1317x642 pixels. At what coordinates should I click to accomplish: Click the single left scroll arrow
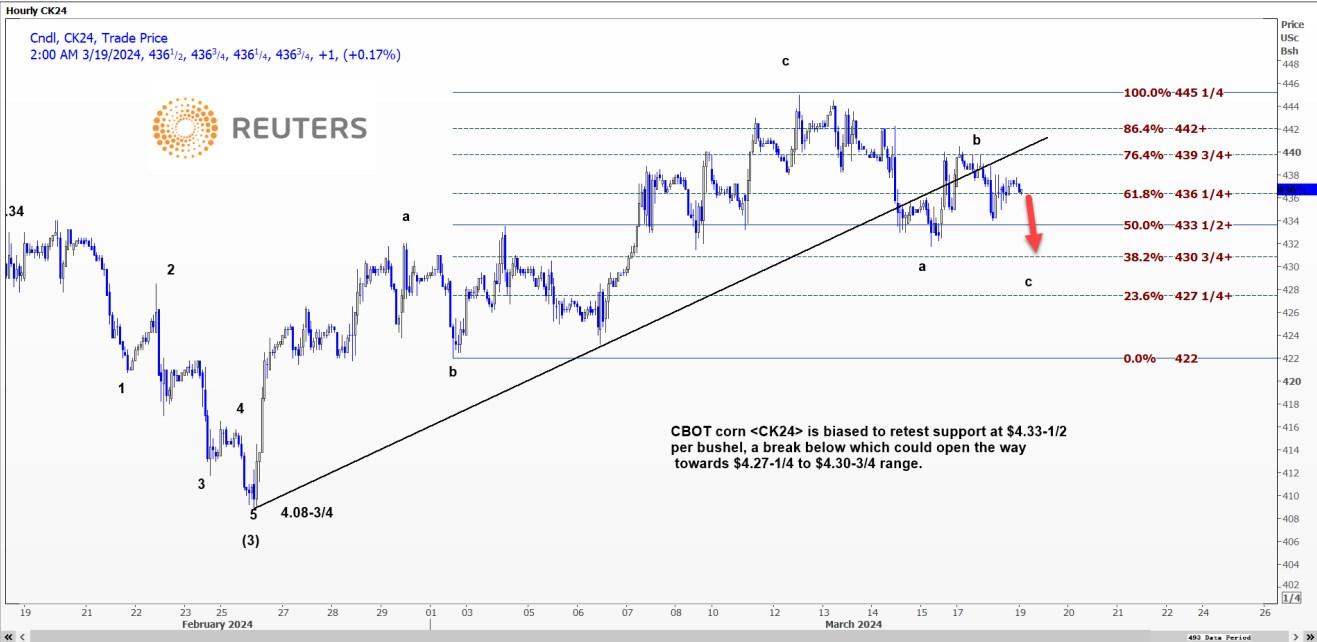(x=23, y=636)
